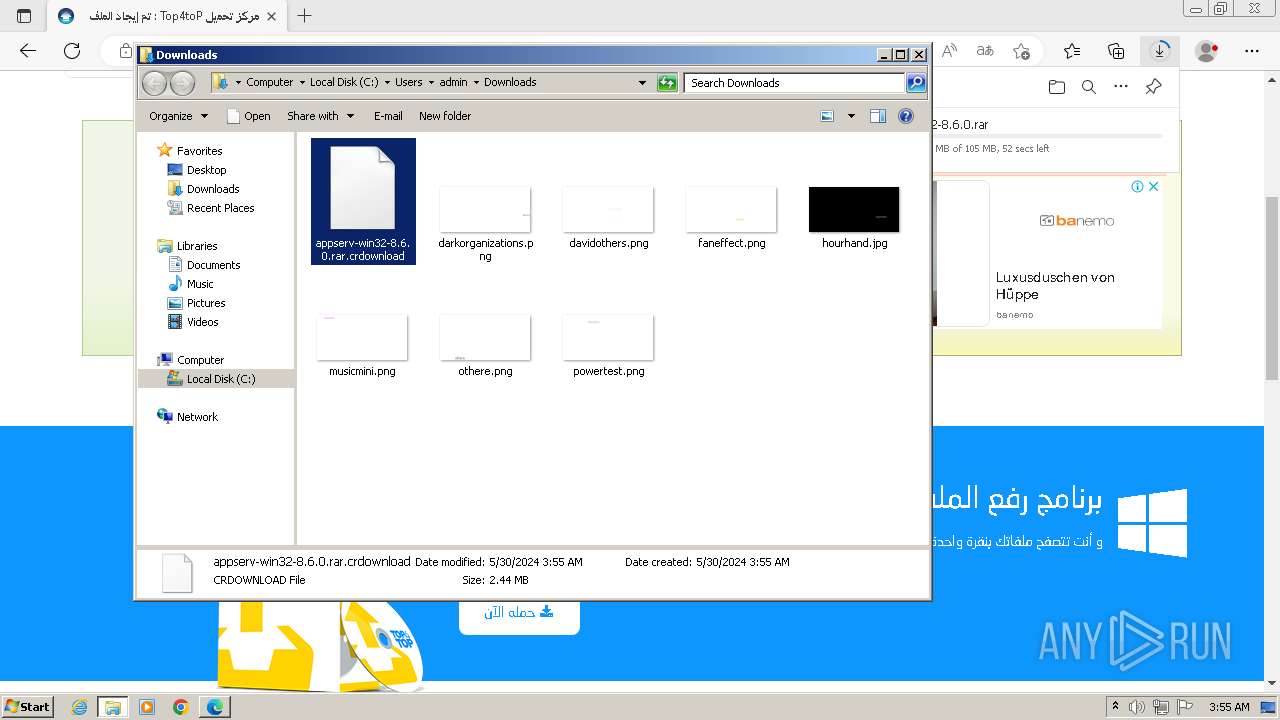Click E-mail in Explorer toolbar
1280x720 pixels.
[x=388, y=116]
